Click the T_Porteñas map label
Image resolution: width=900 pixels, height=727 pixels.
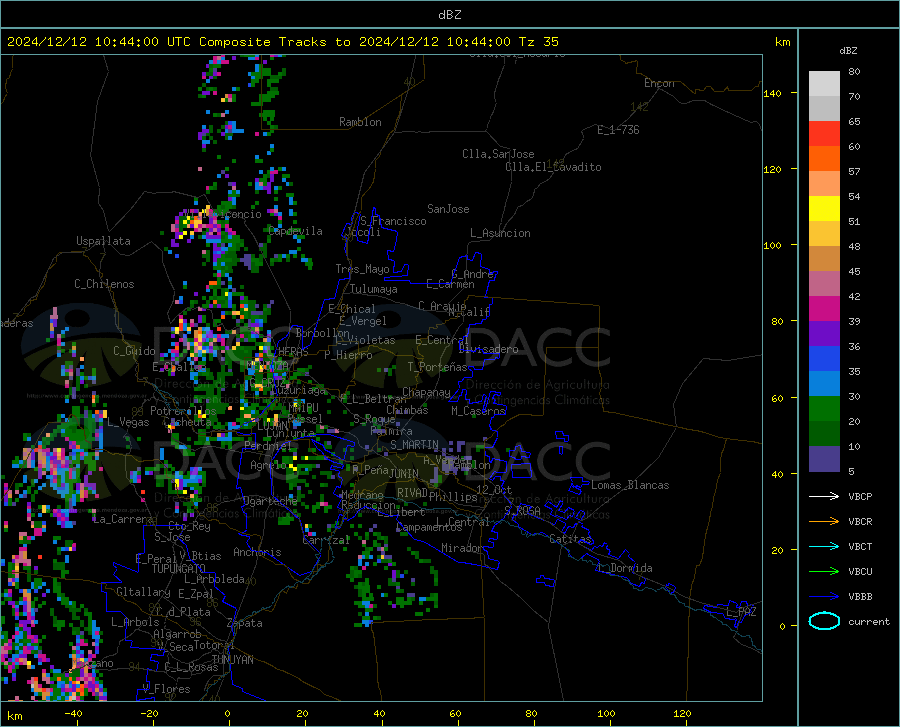pyautogui.click(x=437, y=367)
